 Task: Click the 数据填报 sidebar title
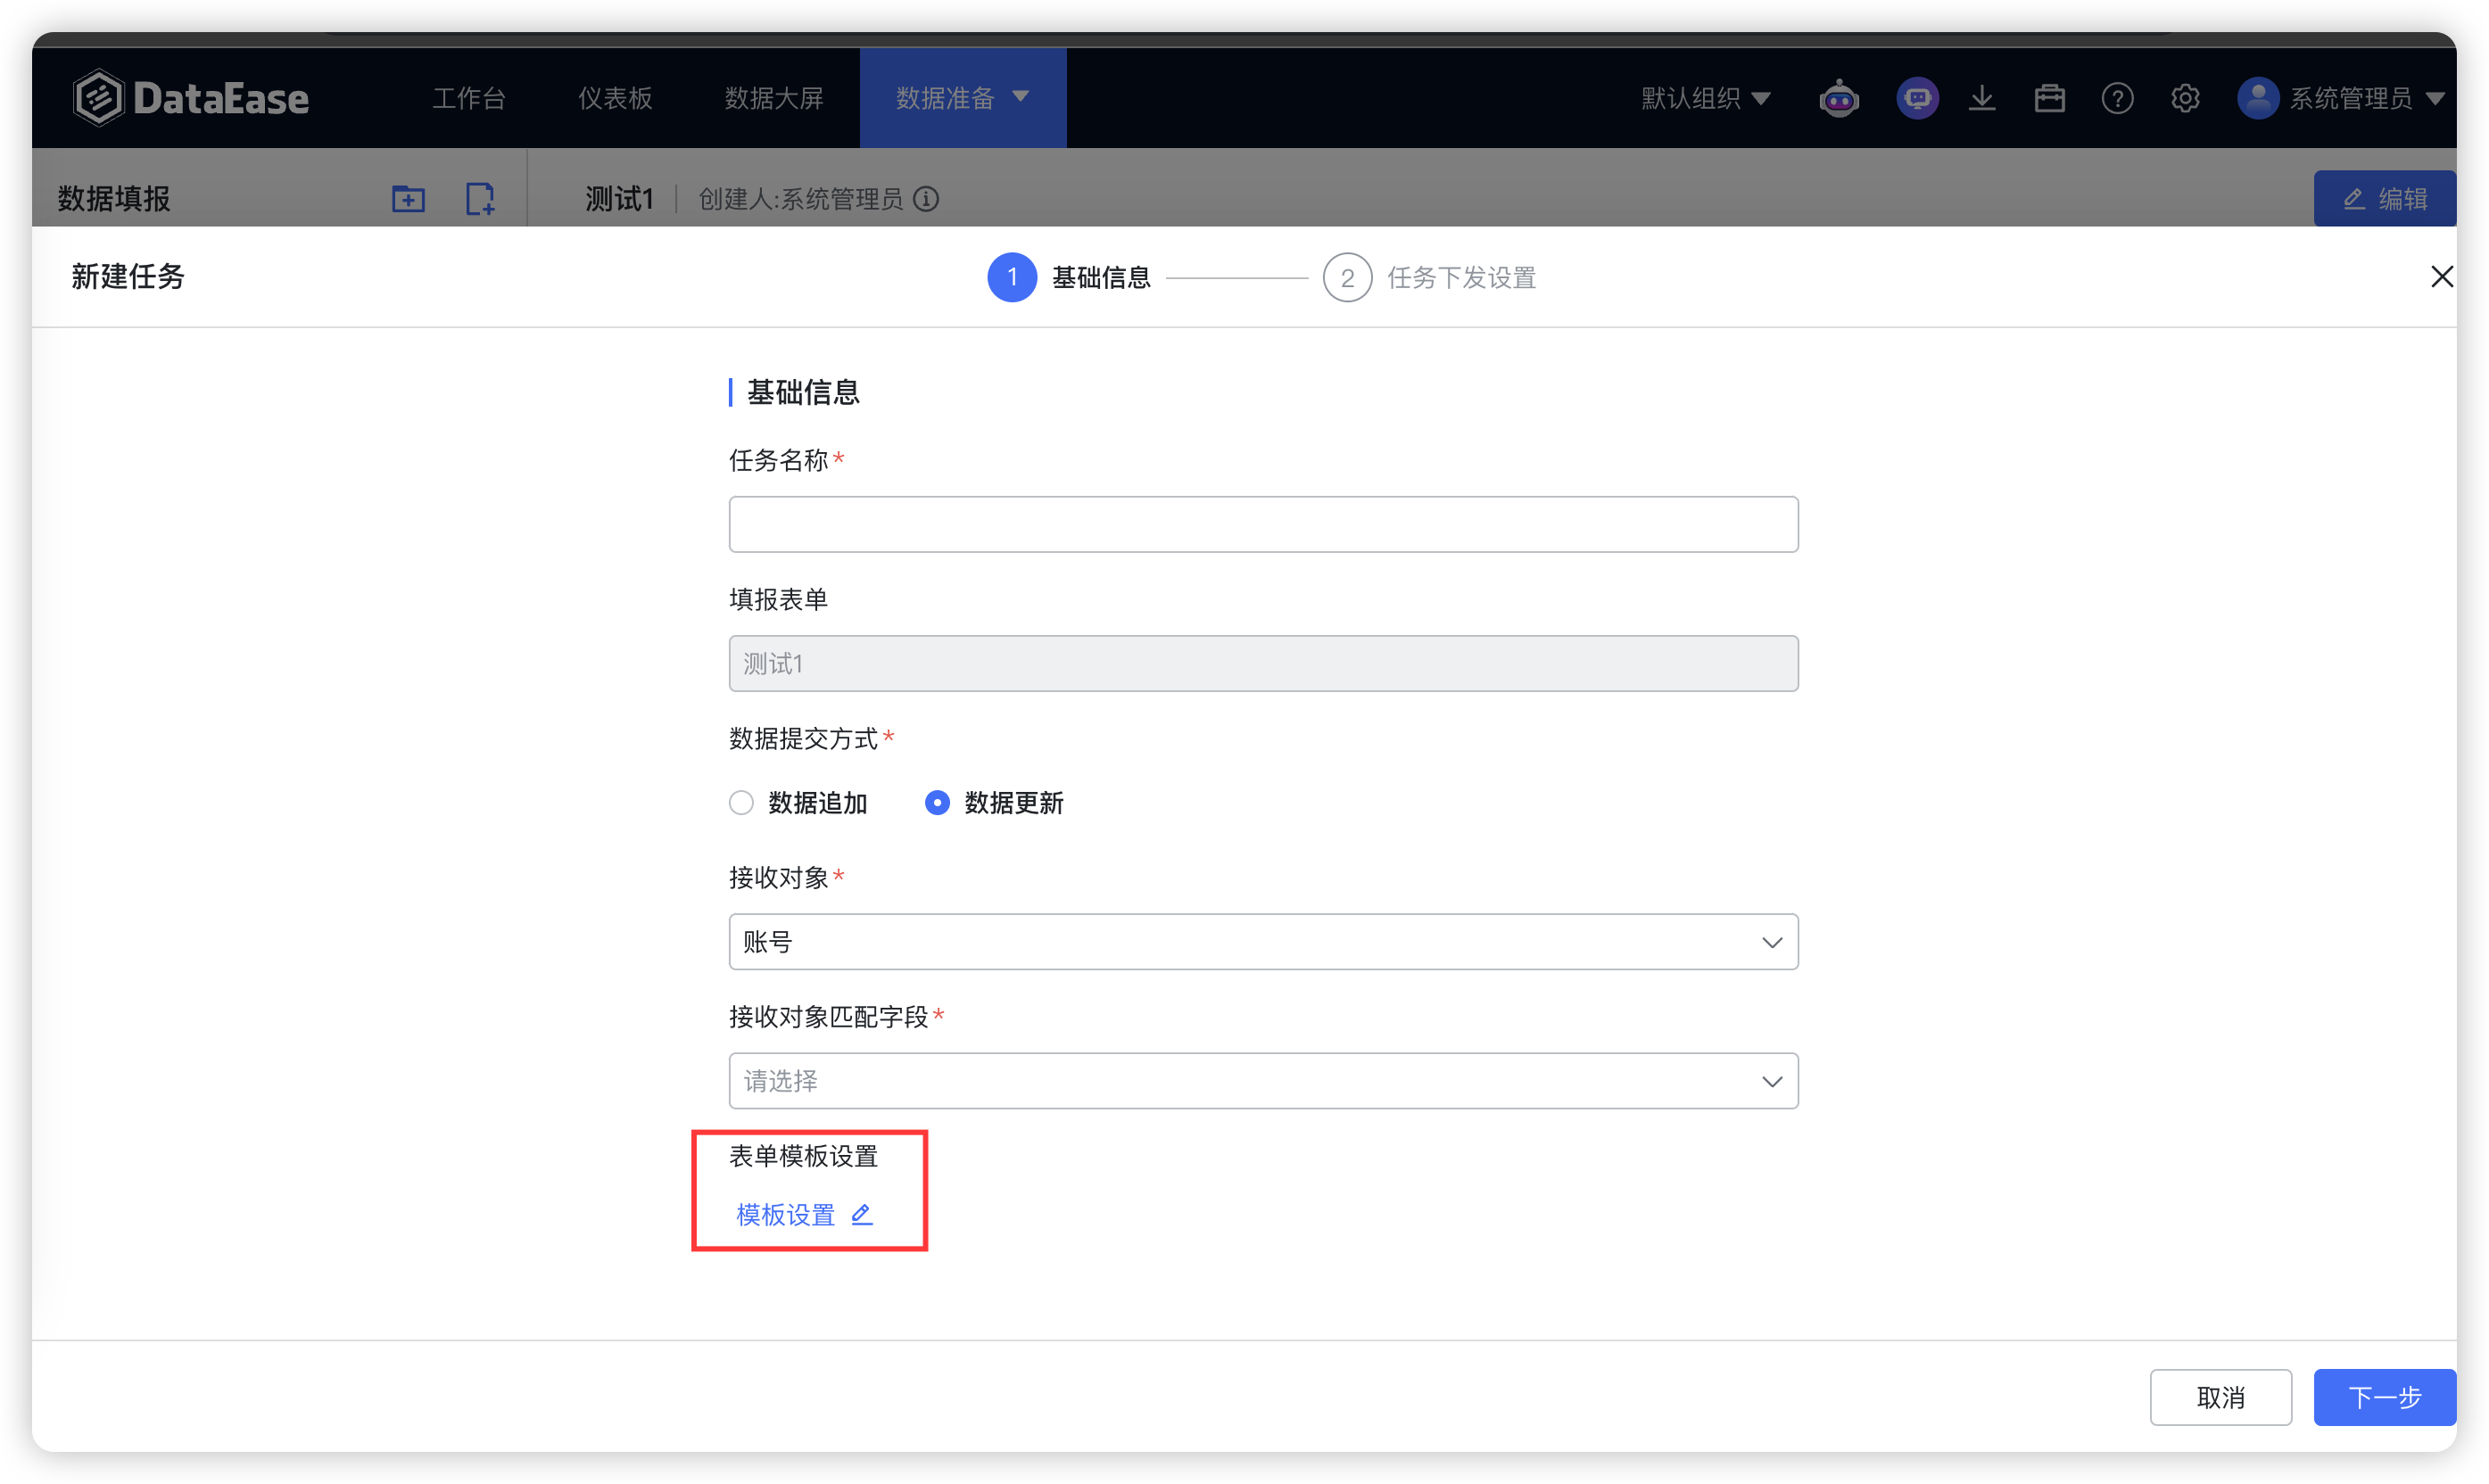(114, 198)
